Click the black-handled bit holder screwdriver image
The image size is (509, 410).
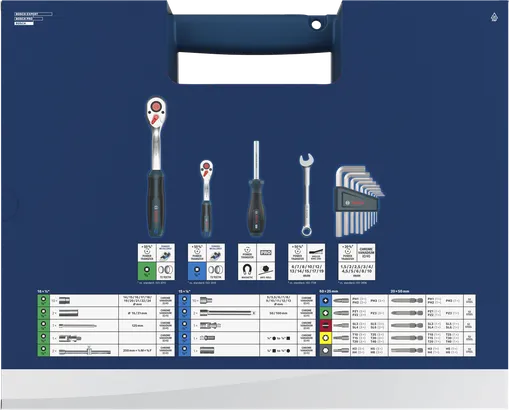(256, 189)
